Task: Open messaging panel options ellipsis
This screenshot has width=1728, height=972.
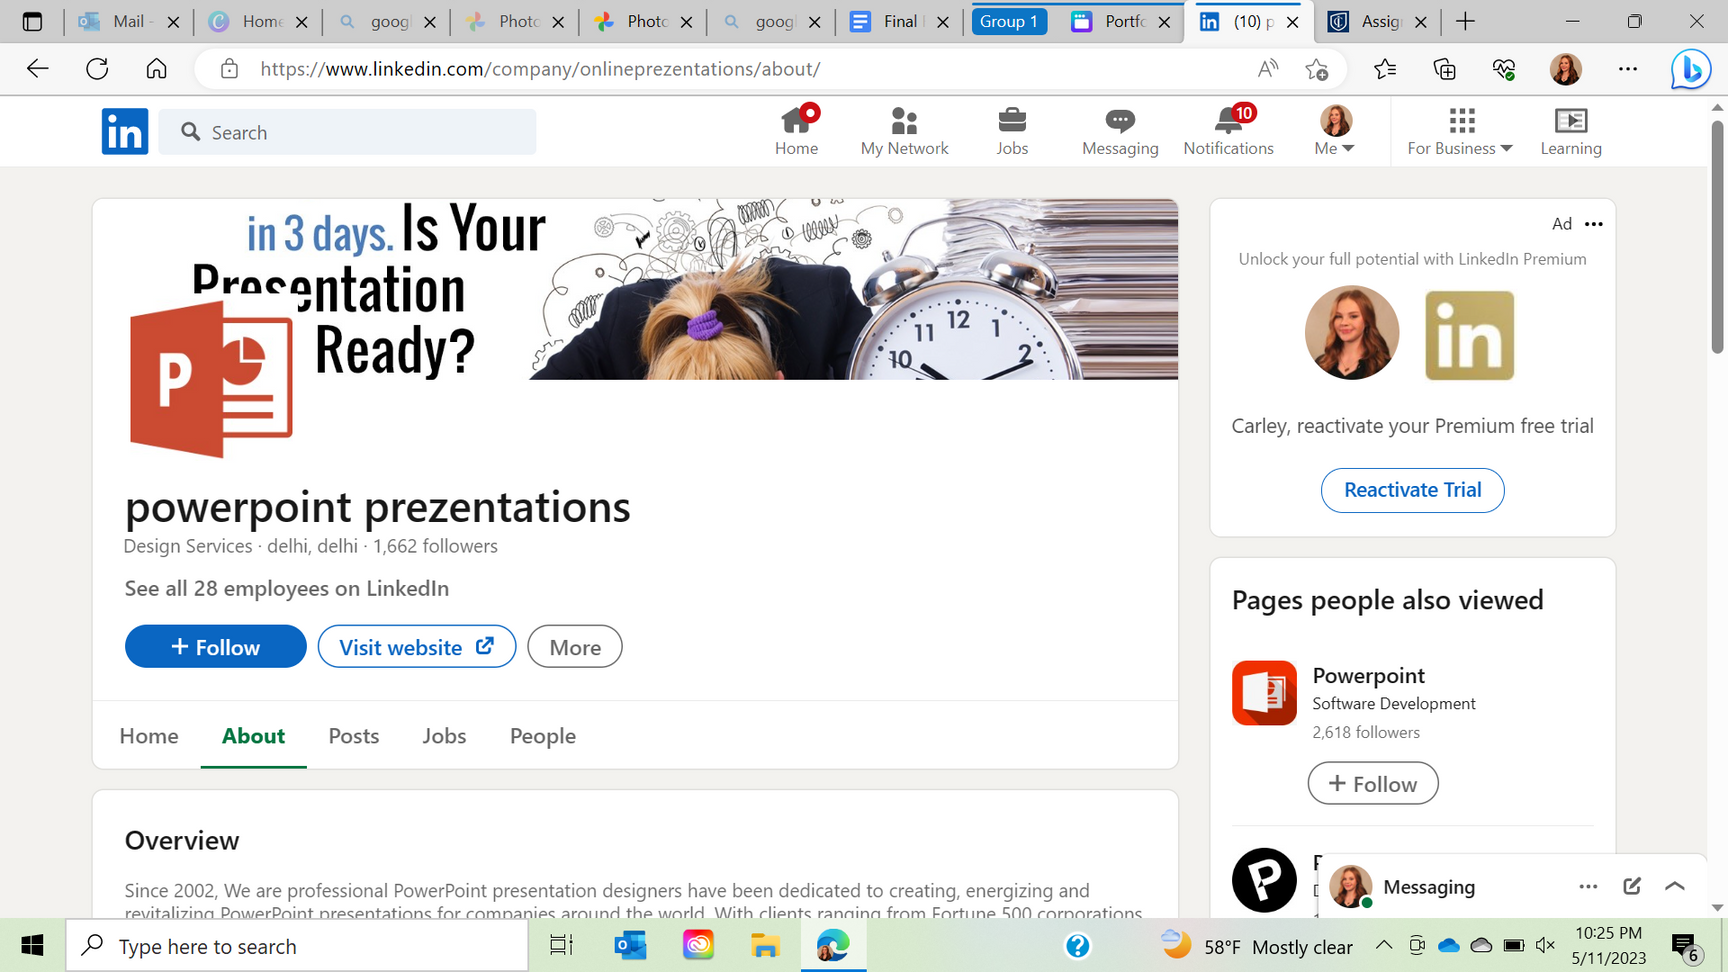Action: [x=1588, y=886]
